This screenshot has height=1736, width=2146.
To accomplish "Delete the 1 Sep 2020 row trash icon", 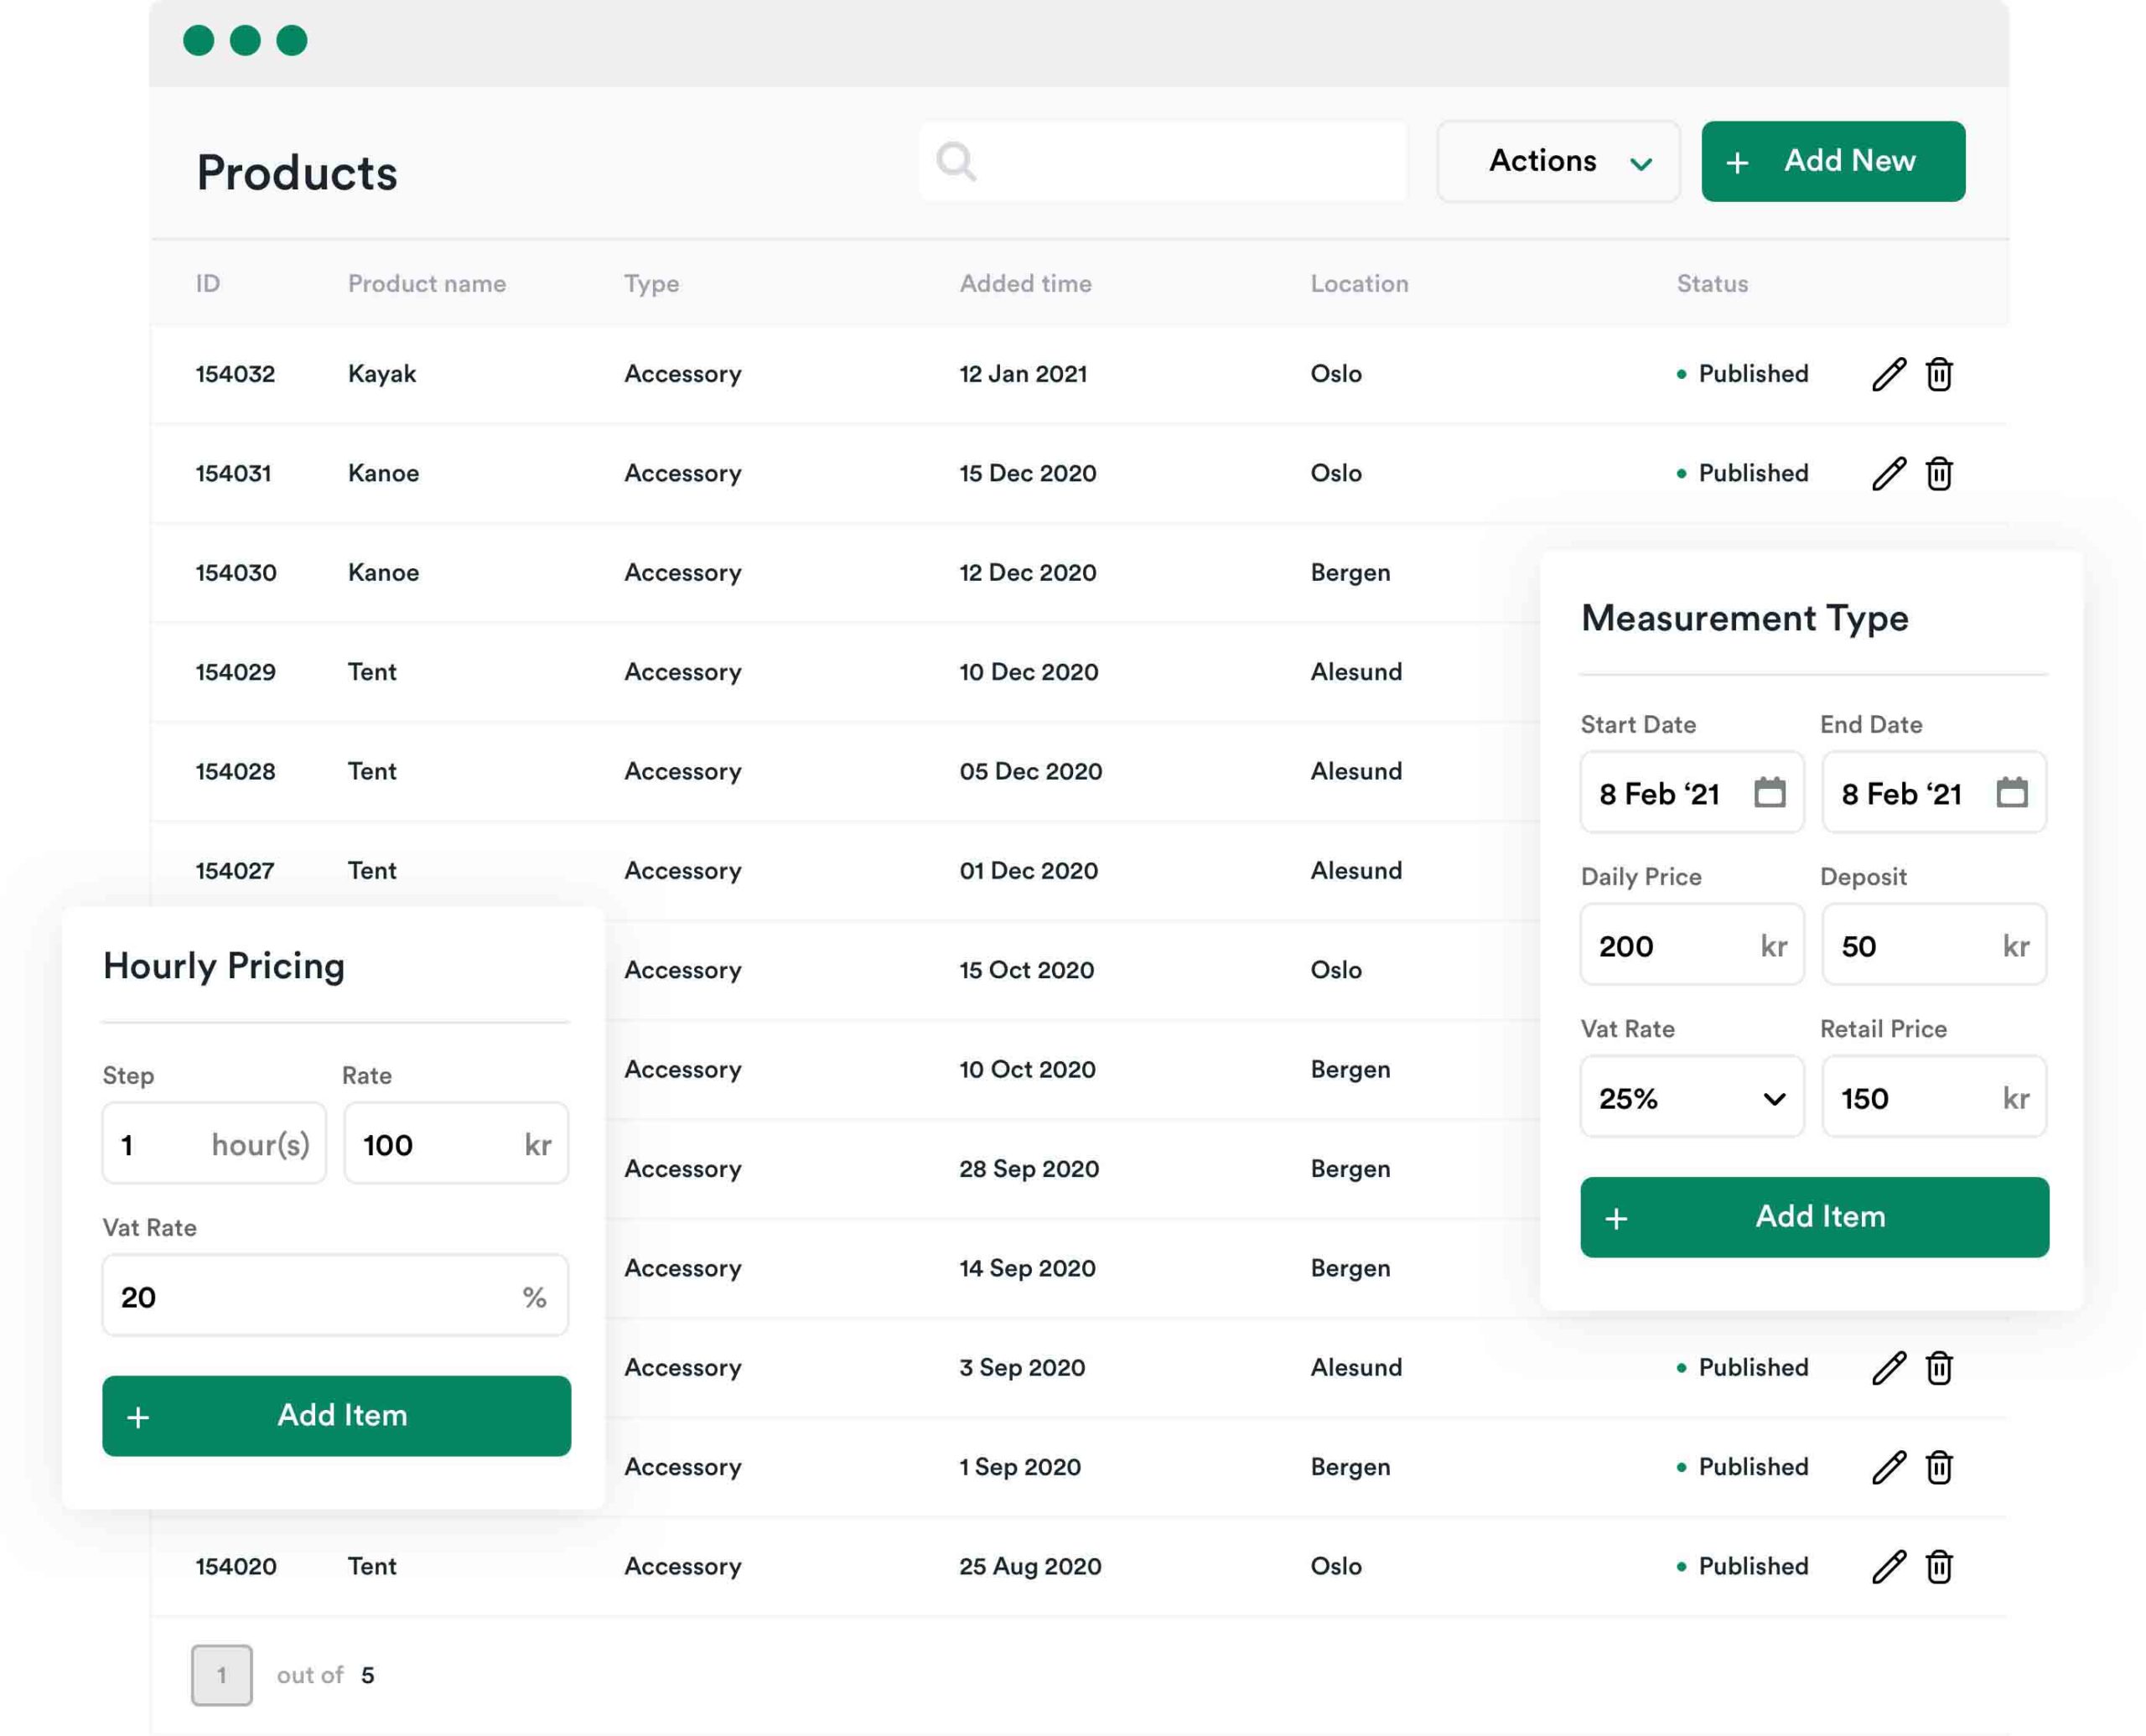I will tap(1939, 1467).
